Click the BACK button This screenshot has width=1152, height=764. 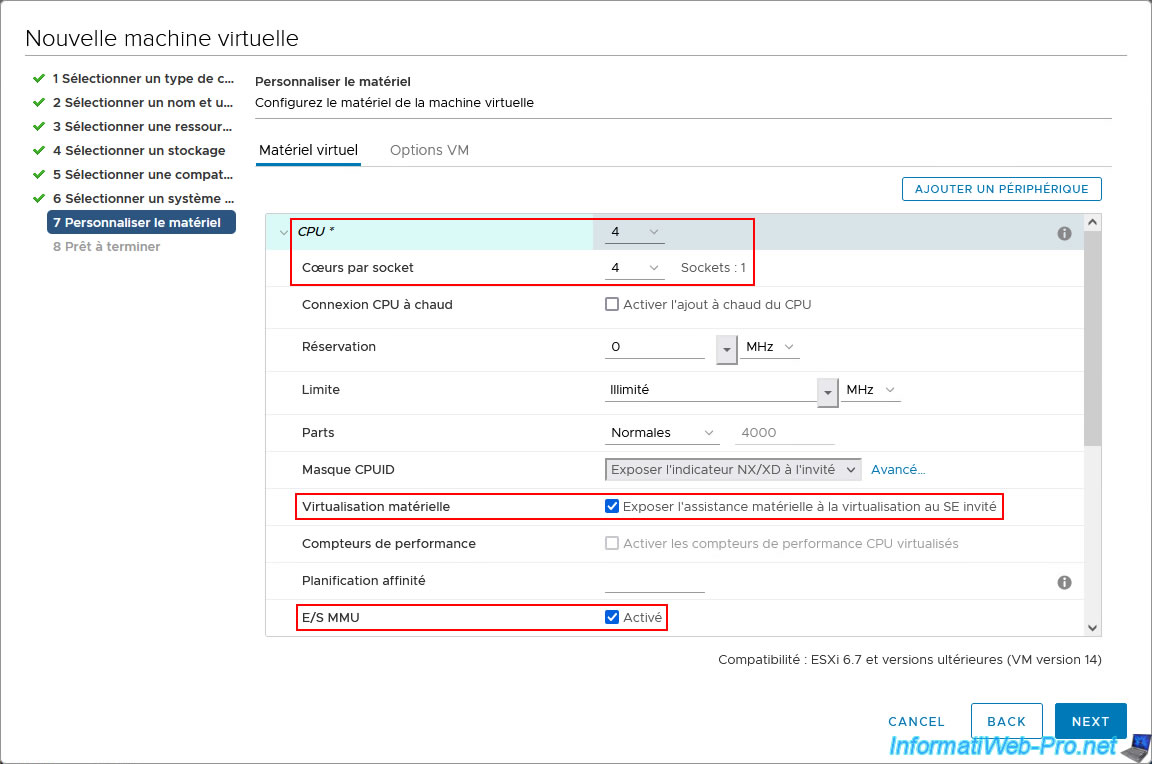(x=1006, y=721)
